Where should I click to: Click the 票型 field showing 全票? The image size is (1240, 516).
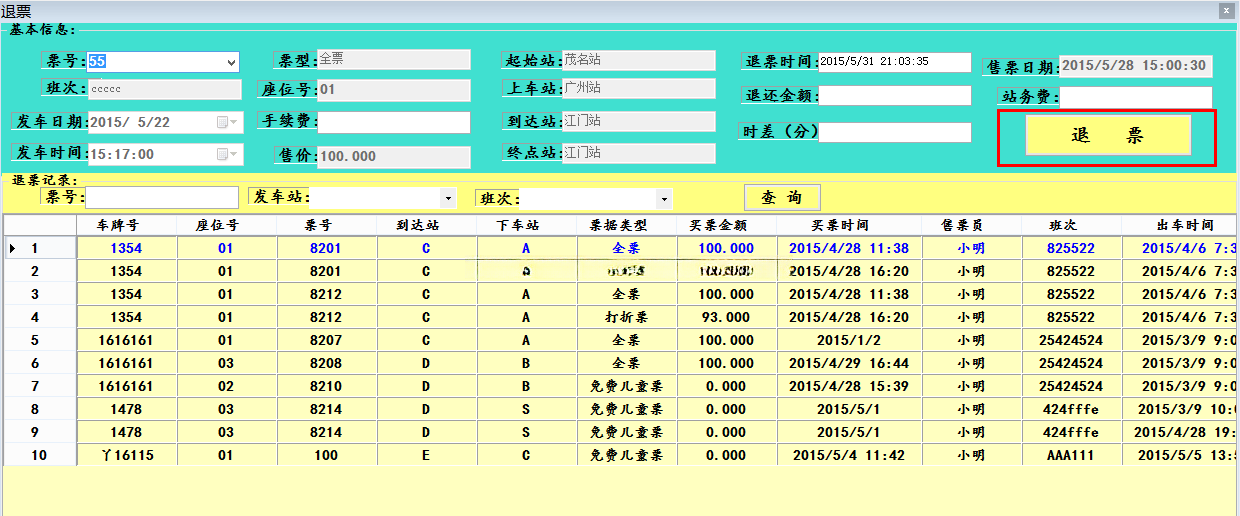394,59
